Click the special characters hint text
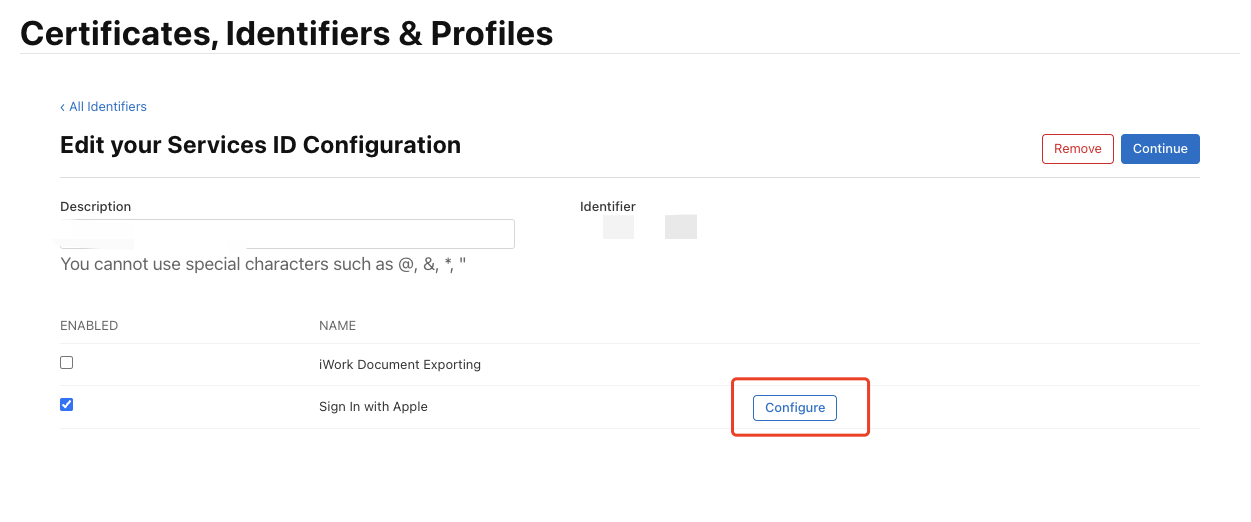The image size is (1251, 522). [x=263, y=265]
